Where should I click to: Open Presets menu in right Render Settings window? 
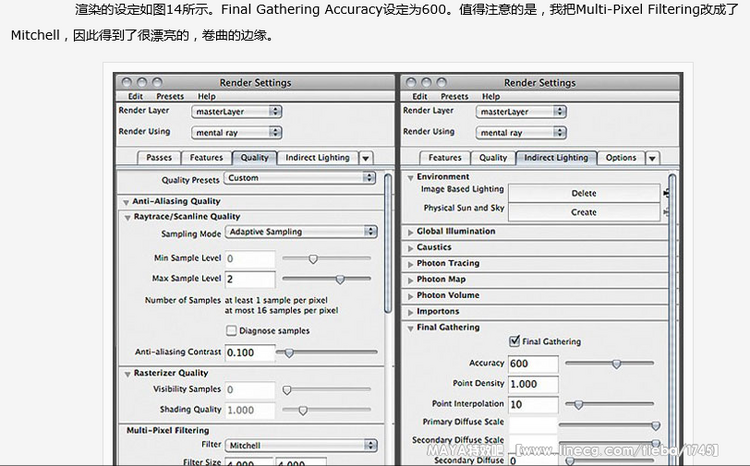pos(454,96)
